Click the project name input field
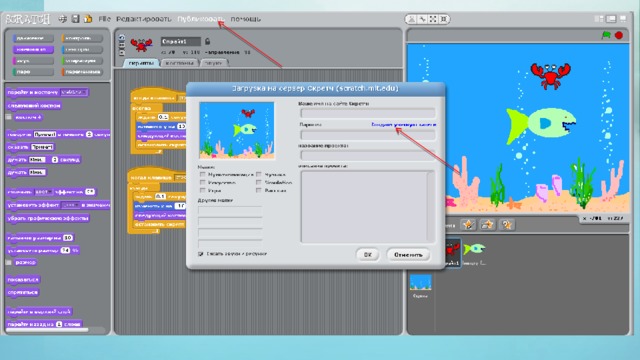This screenshot has width=640, height=360. pos(368,155)
